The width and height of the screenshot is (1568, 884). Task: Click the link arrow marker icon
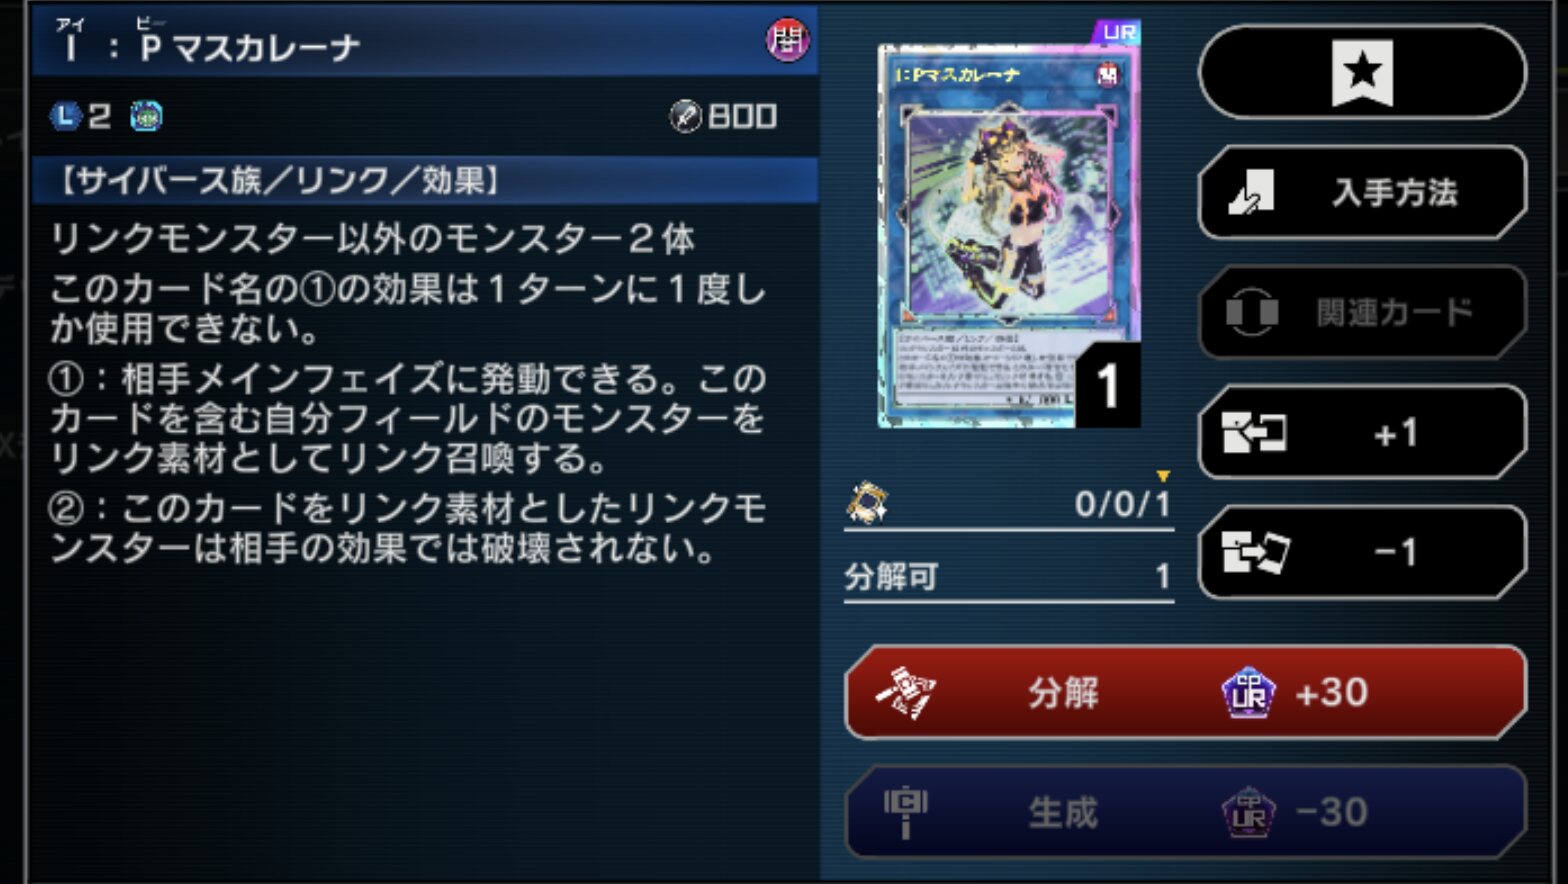[146, 116]
